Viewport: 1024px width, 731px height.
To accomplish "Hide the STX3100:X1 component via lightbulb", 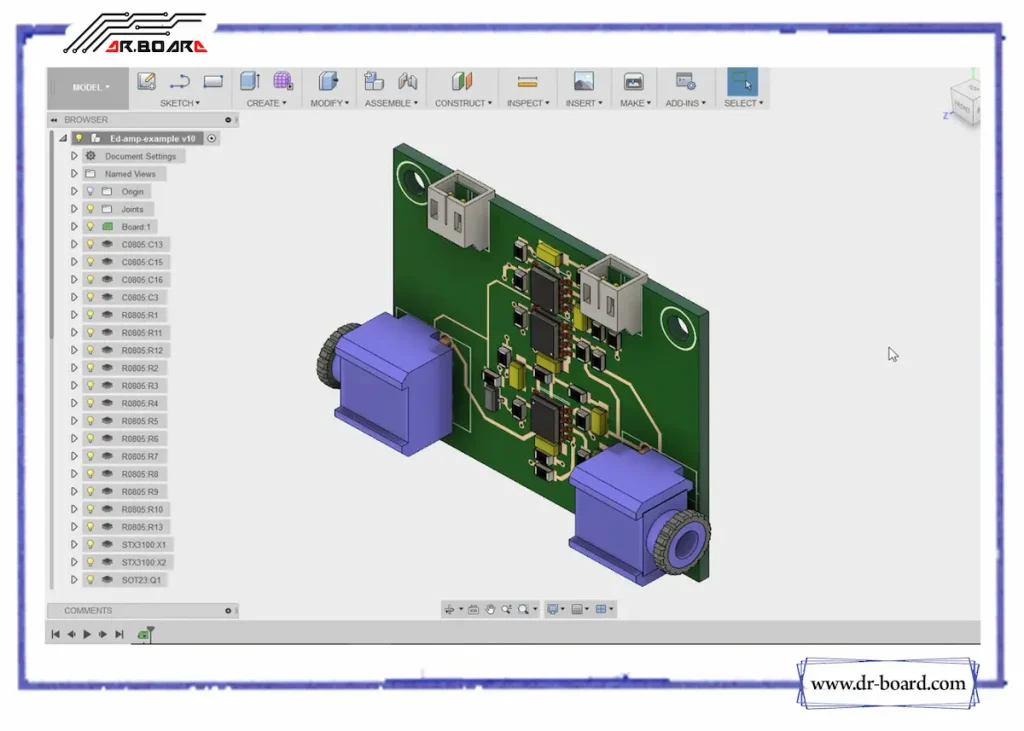I will click(x=90, y=545).
